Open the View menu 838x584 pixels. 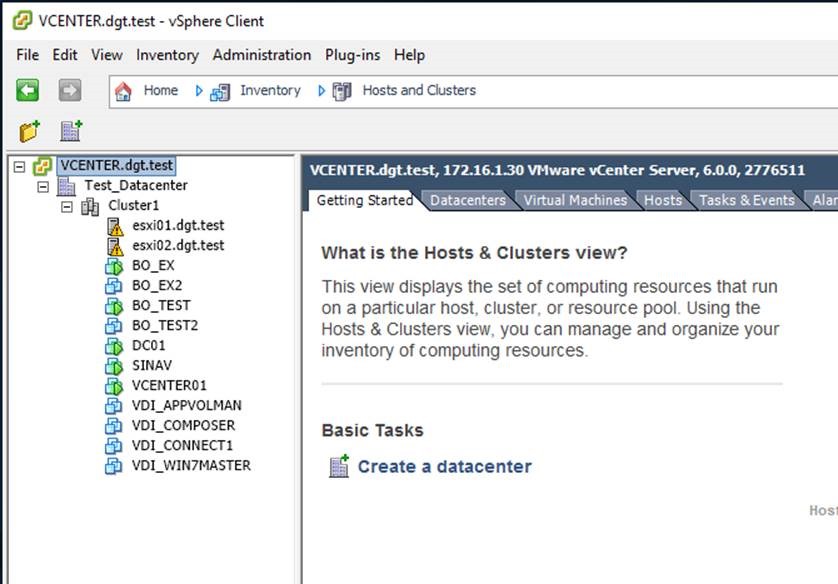click(x=106, y=55)
